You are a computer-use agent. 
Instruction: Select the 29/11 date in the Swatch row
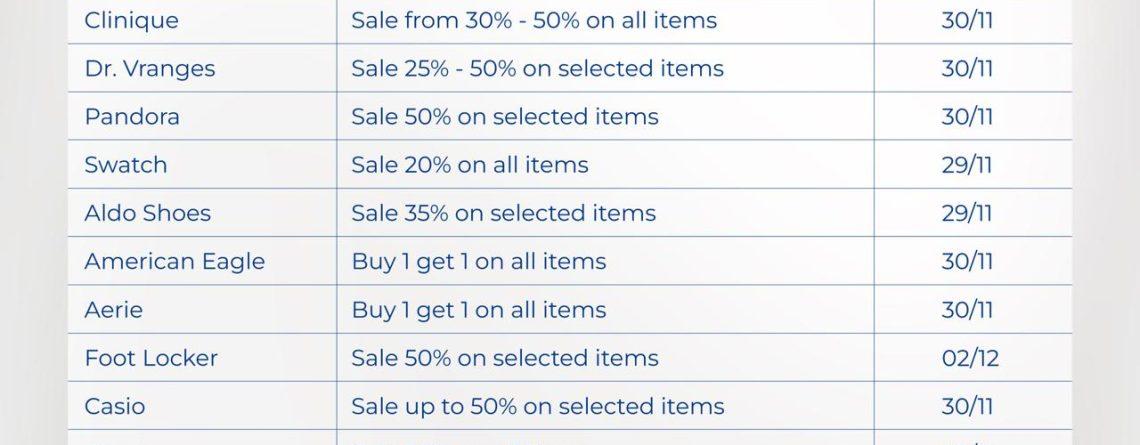966,165
